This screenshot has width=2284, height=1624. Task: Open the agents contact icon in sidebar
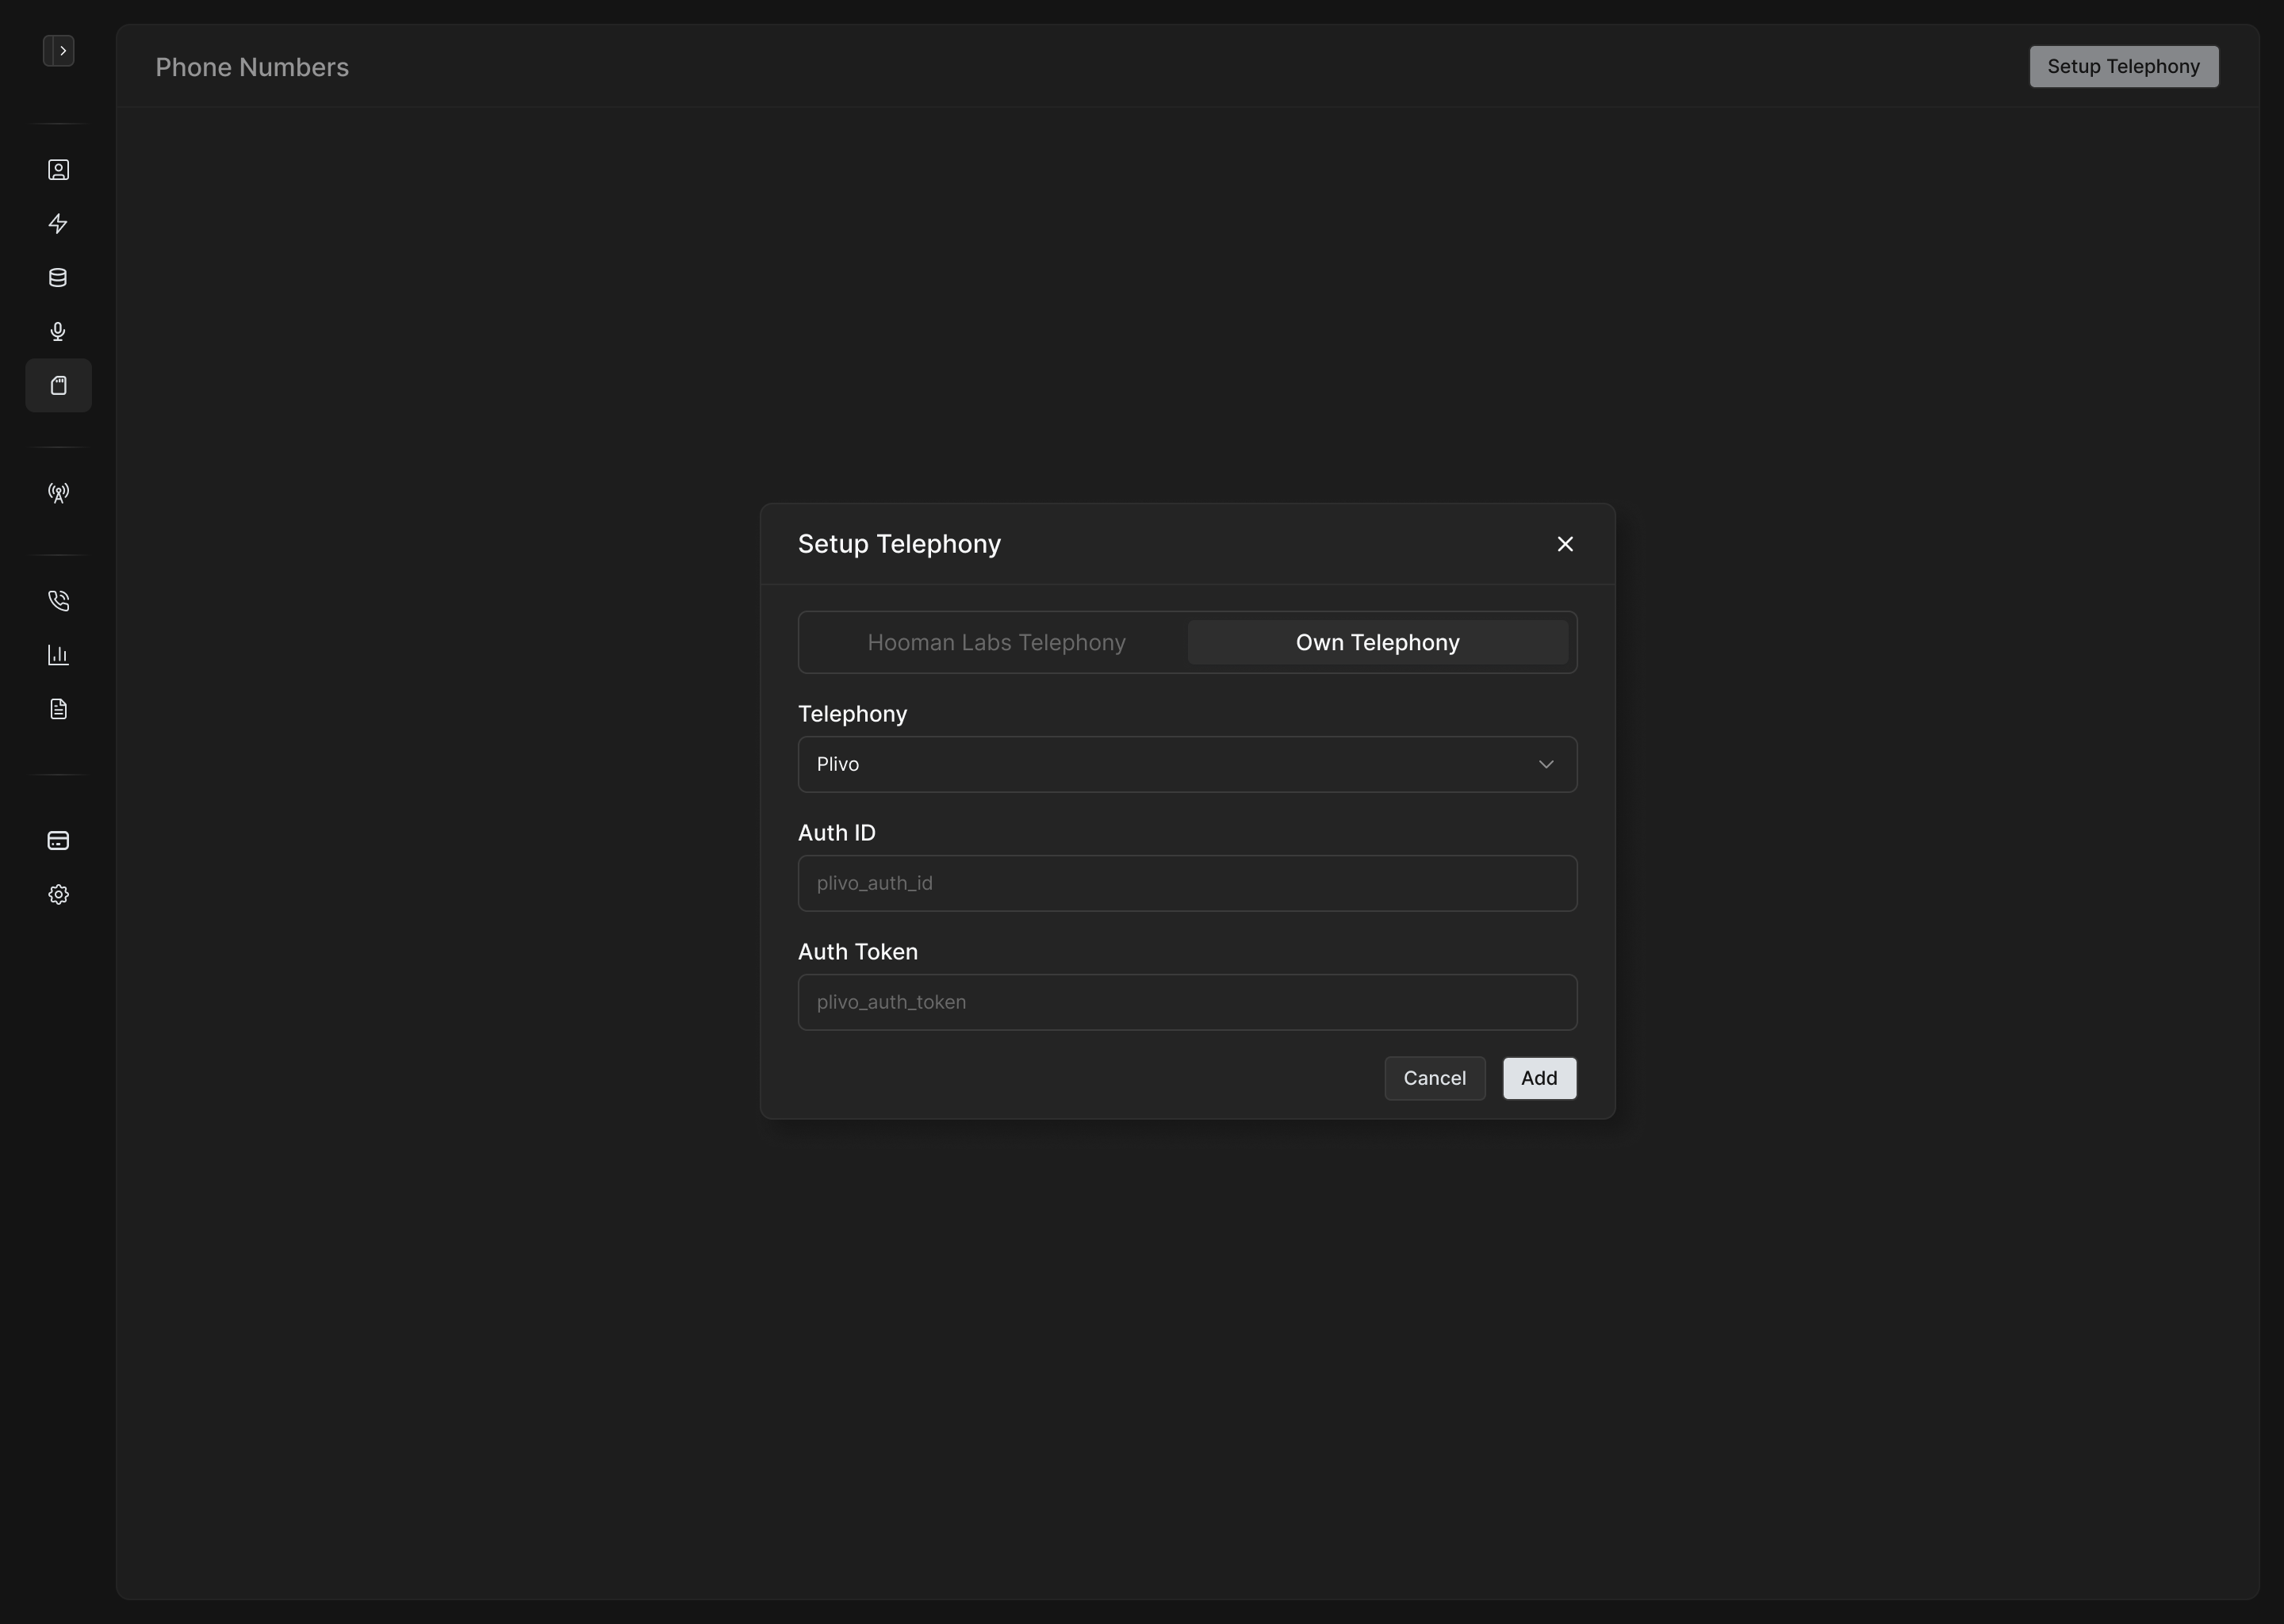coord(59,170)
